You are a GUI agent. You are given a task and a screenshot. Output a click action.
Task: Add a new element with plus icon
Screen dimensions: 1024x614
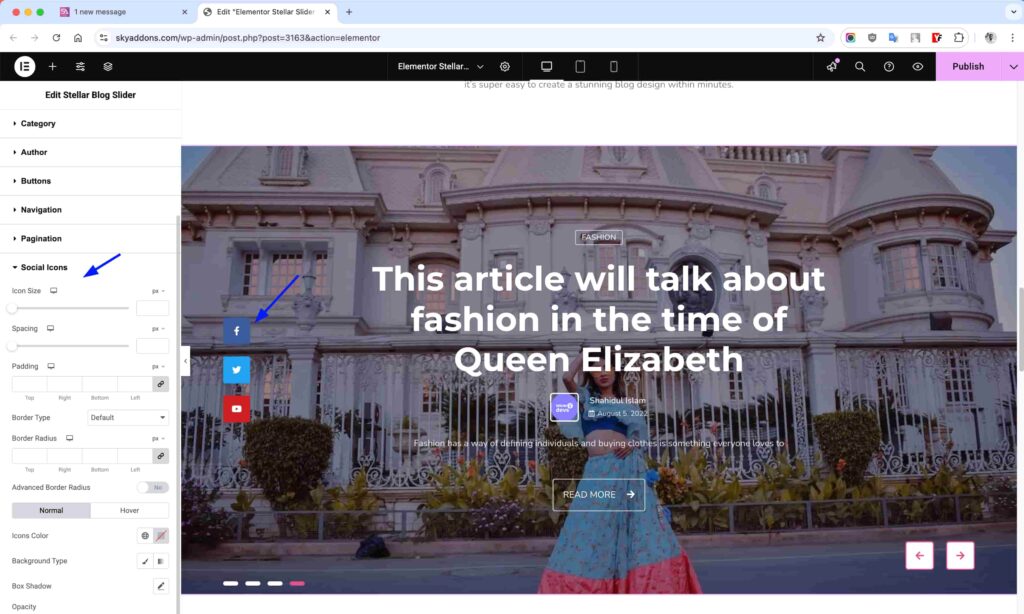(52, 66)
